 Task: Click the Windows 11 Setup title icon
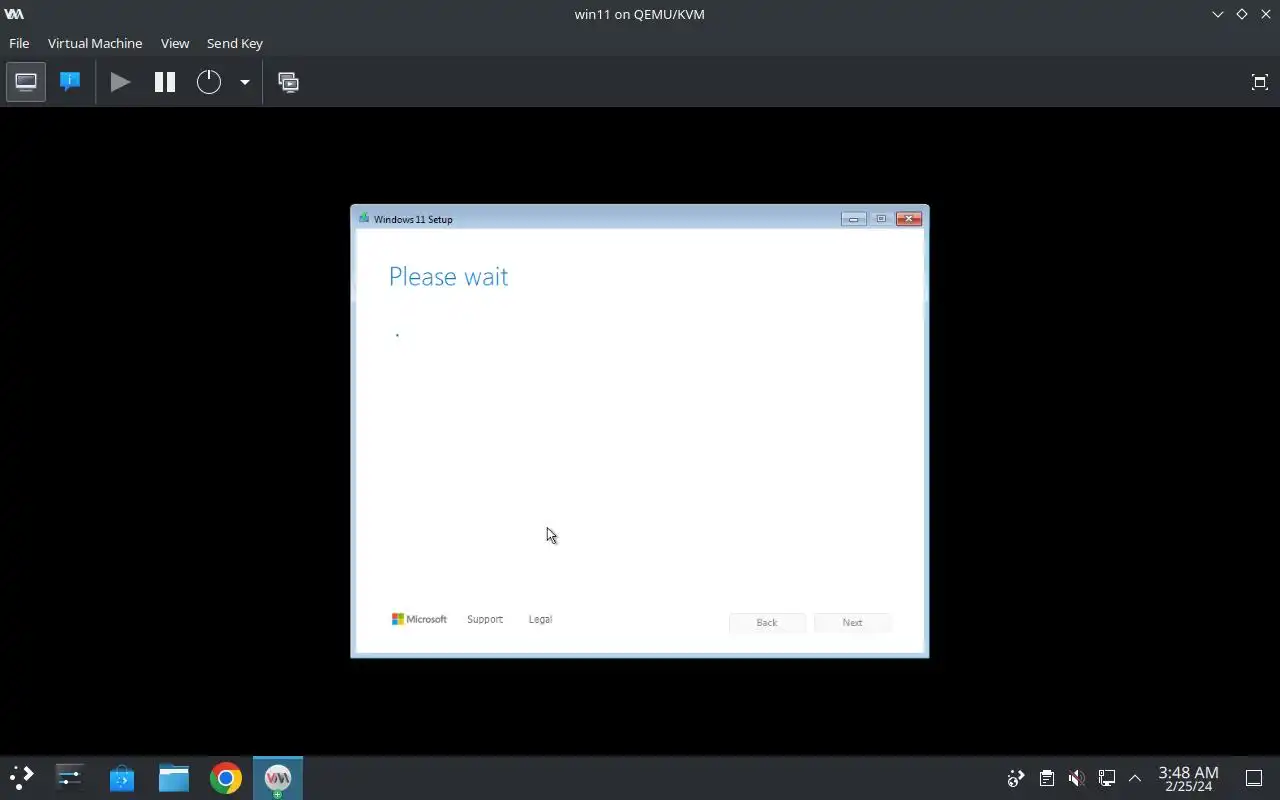coord(364,218)
